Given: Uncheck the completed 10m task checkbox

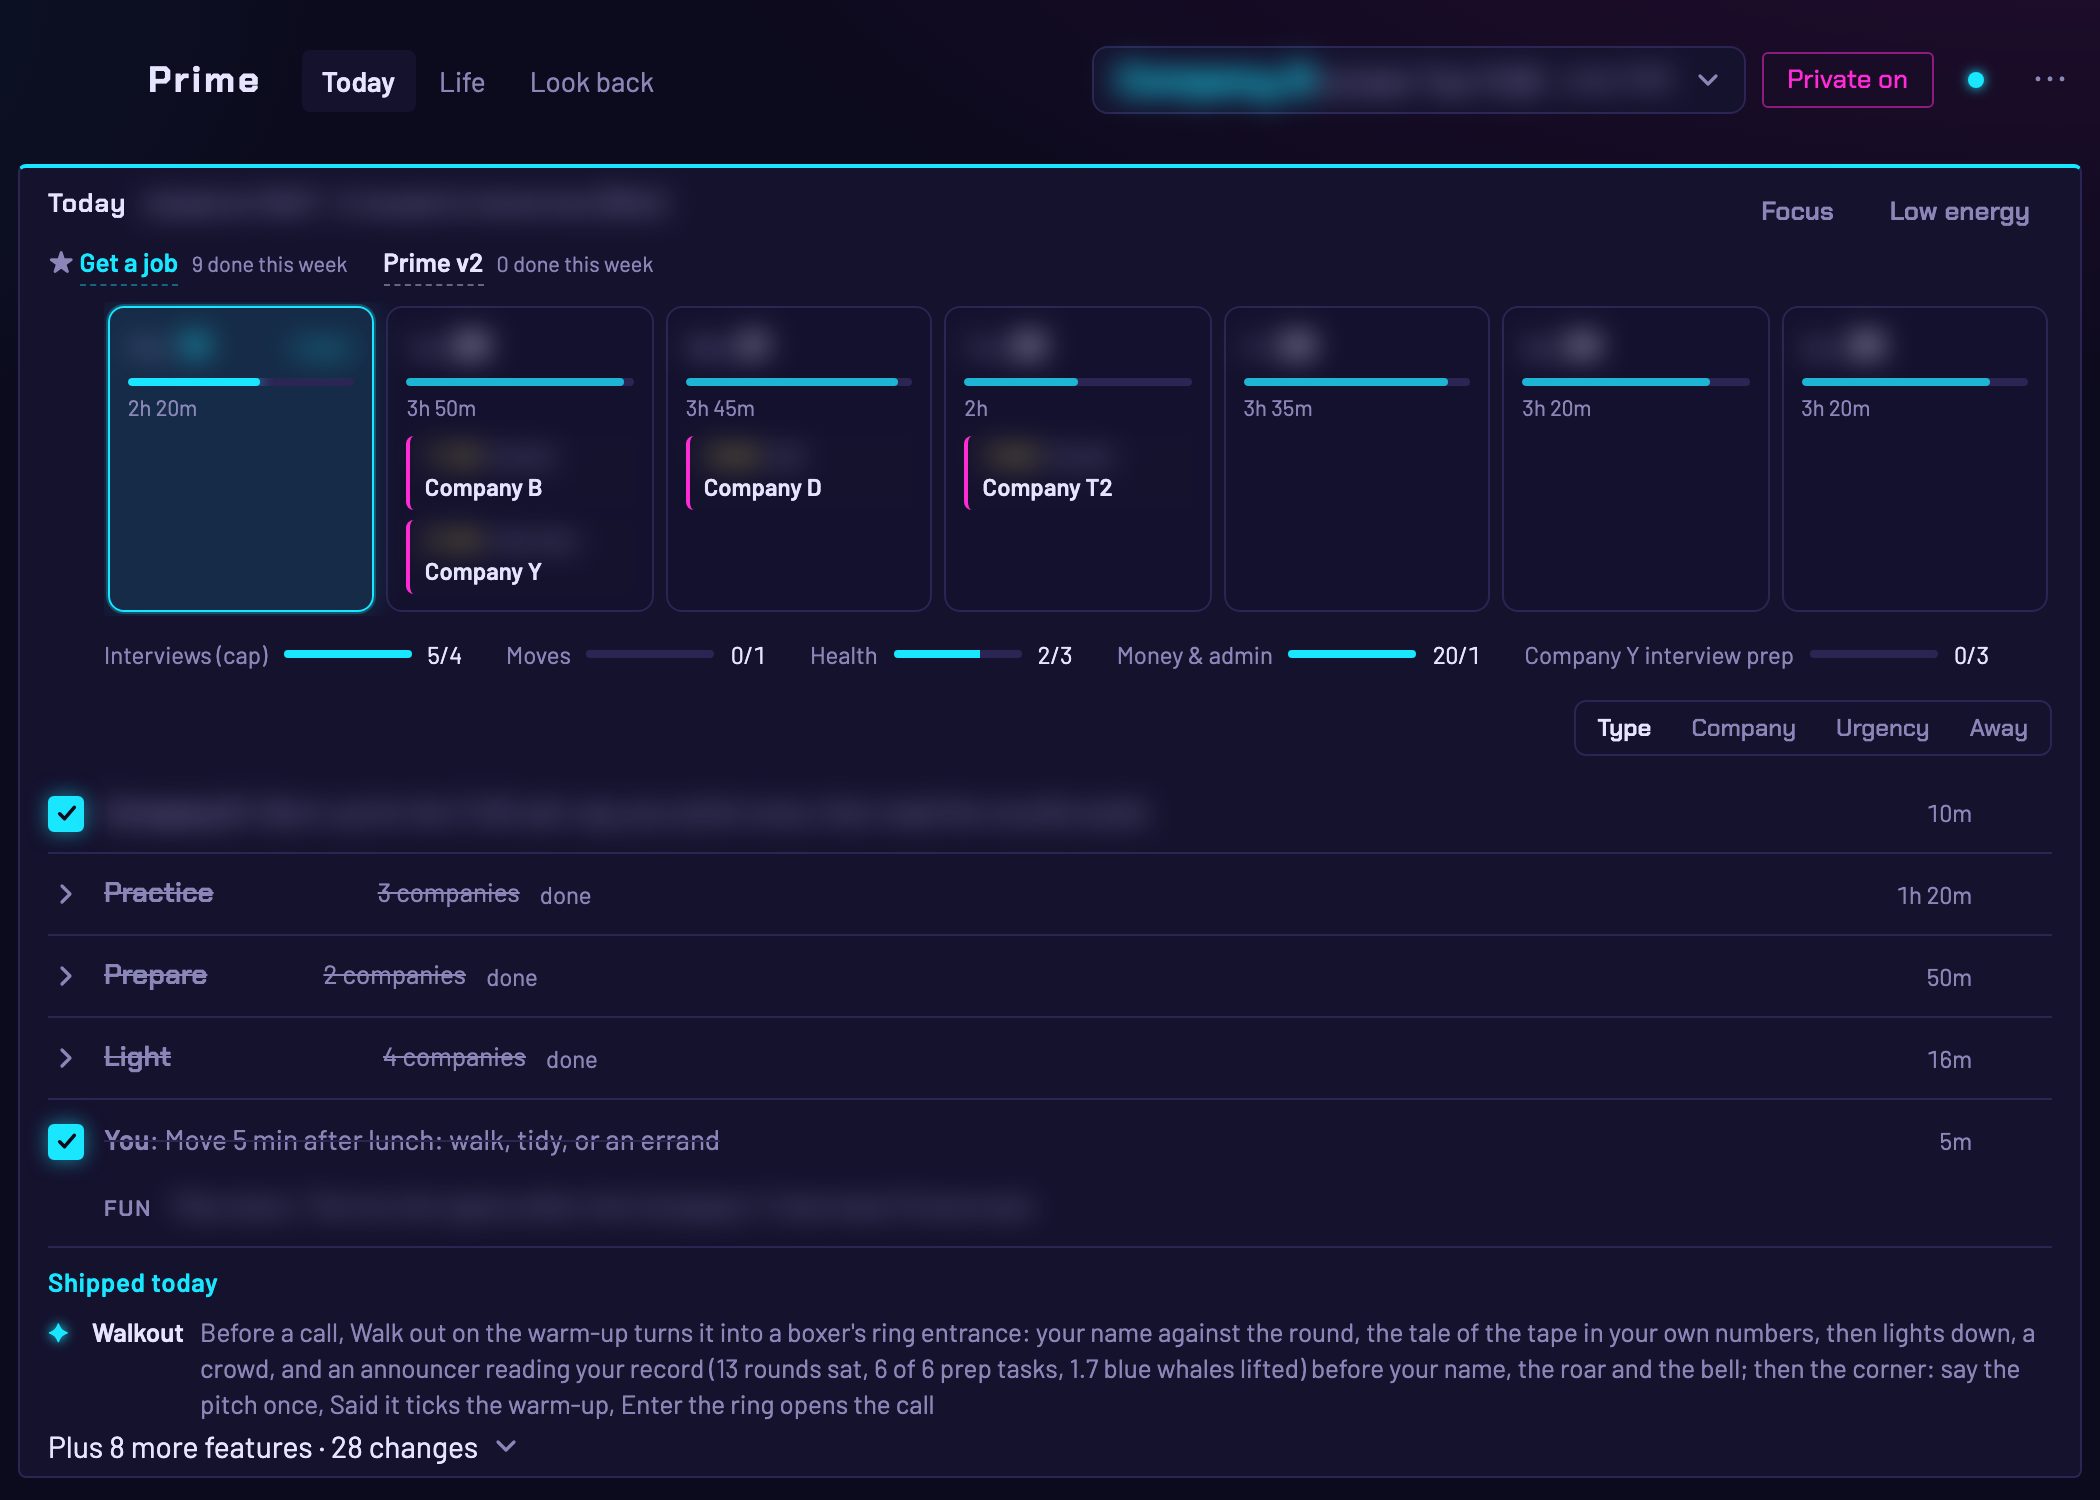Looking at the screenshot, I should click(x=66, y=814).
